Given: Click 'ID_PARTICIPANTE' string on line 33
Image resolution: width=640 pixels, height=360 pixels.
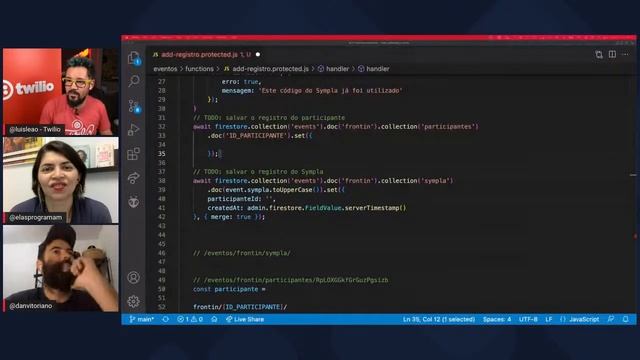Looking at the screenshot, I should point(257,136).
